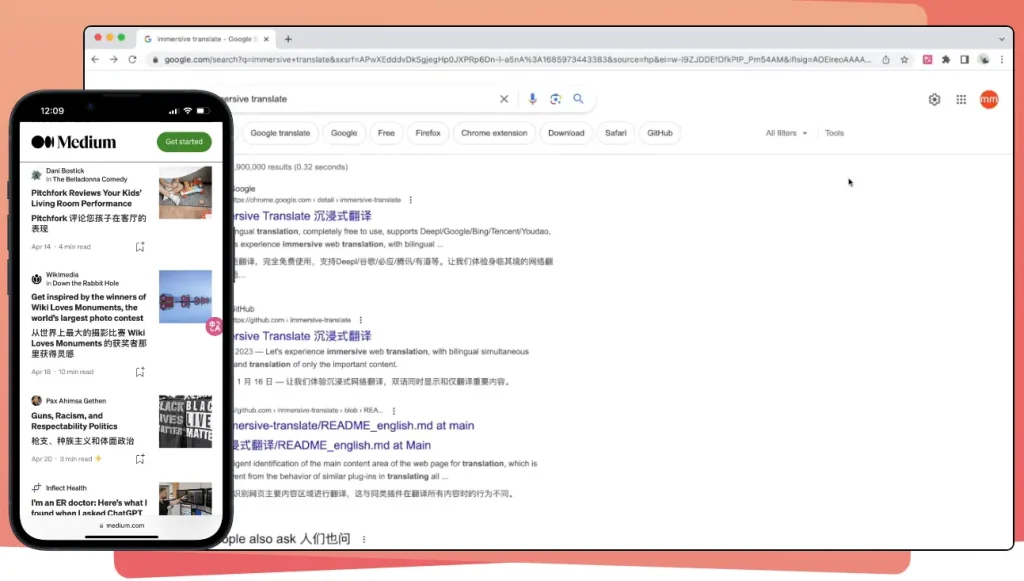The width and height of the screenshot is (1024, 581).
Task: Open options dots beside blob REA... result
Action: click(x=394, y=411)
